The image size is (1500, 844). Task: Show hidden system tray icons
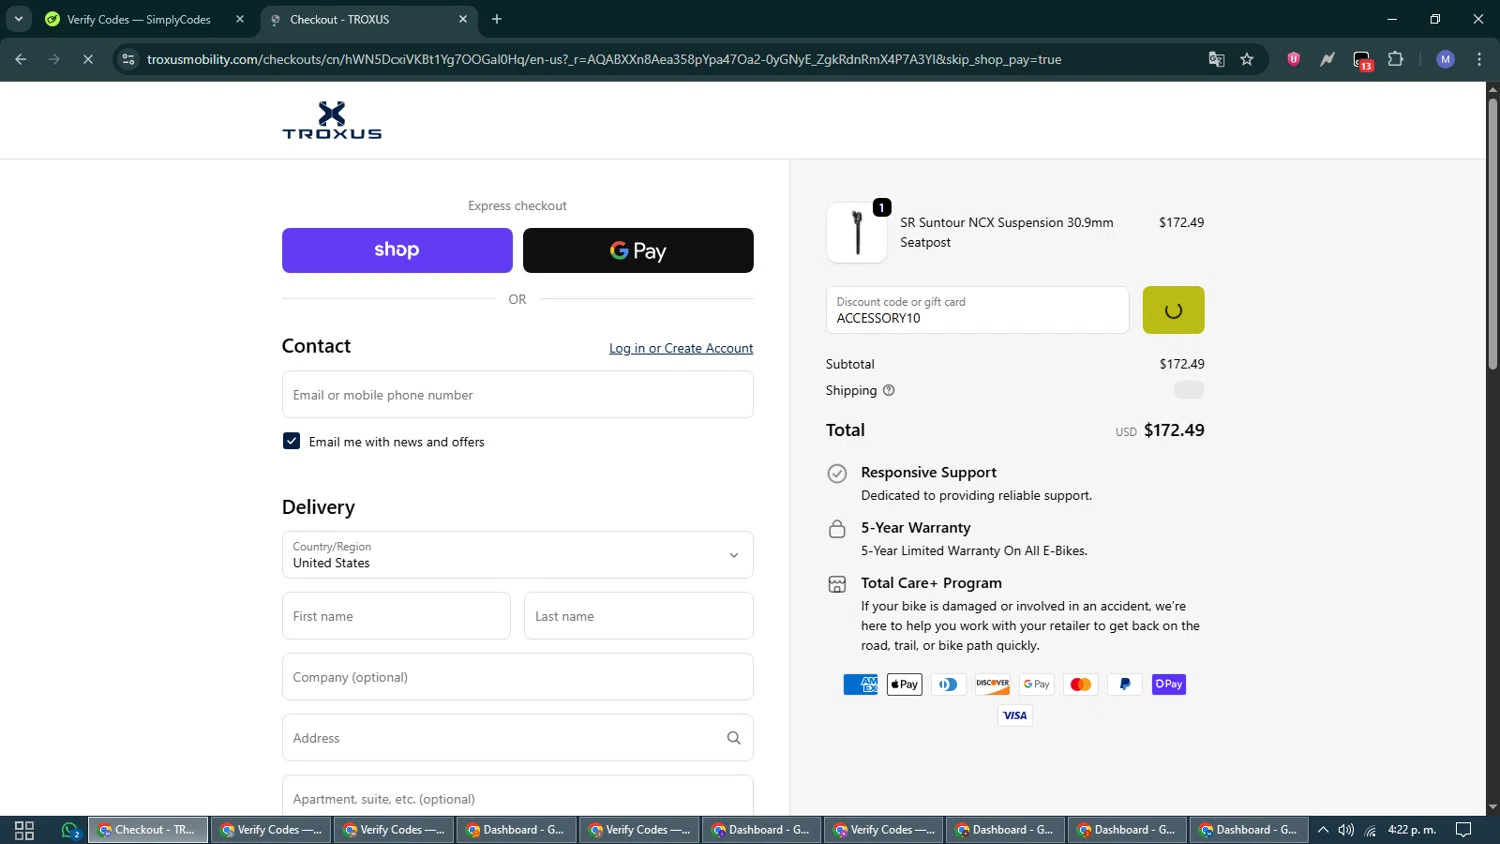click(1322, 830)
